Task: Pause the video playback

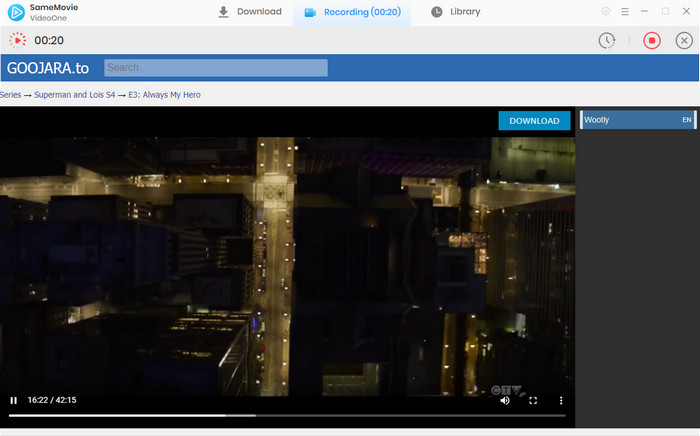Action: pyautogui.click(x=14, y=400)
